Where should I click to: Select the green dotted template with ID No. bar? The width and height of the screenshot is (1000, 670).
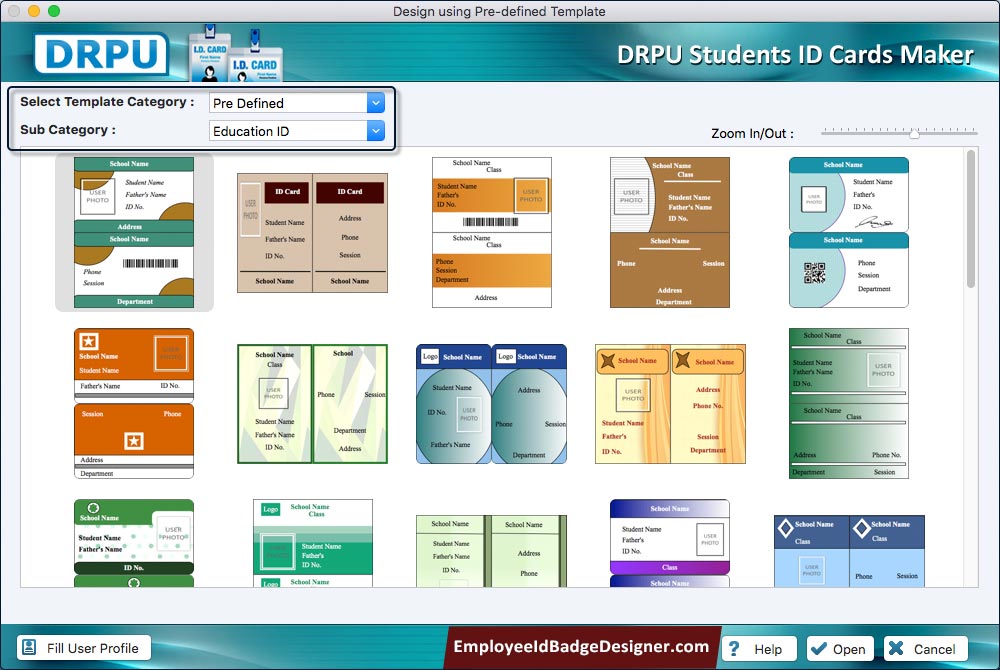[x=134, y=543]
